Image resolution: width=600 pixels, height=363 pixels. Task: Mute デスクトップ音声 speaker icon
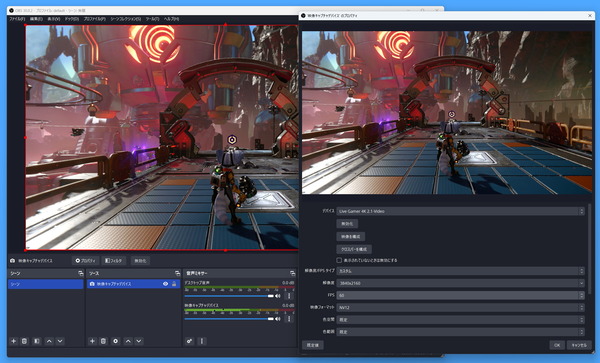click(x=278, y=296)
